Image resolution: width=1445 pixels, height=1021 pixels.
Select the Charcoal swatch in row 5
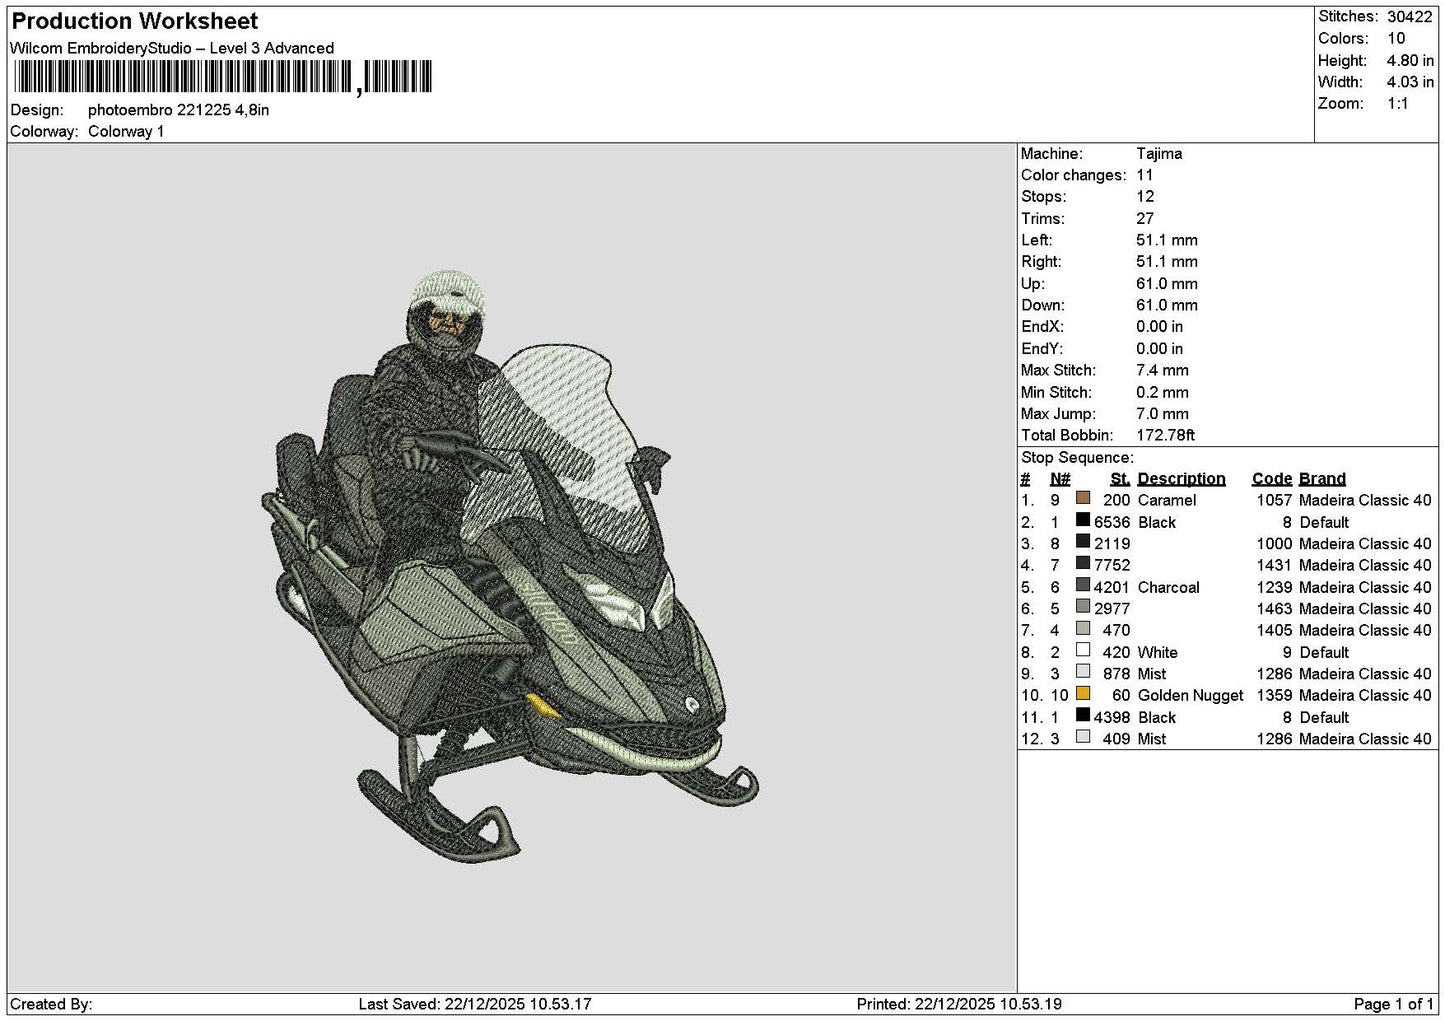coord(1083,585)
